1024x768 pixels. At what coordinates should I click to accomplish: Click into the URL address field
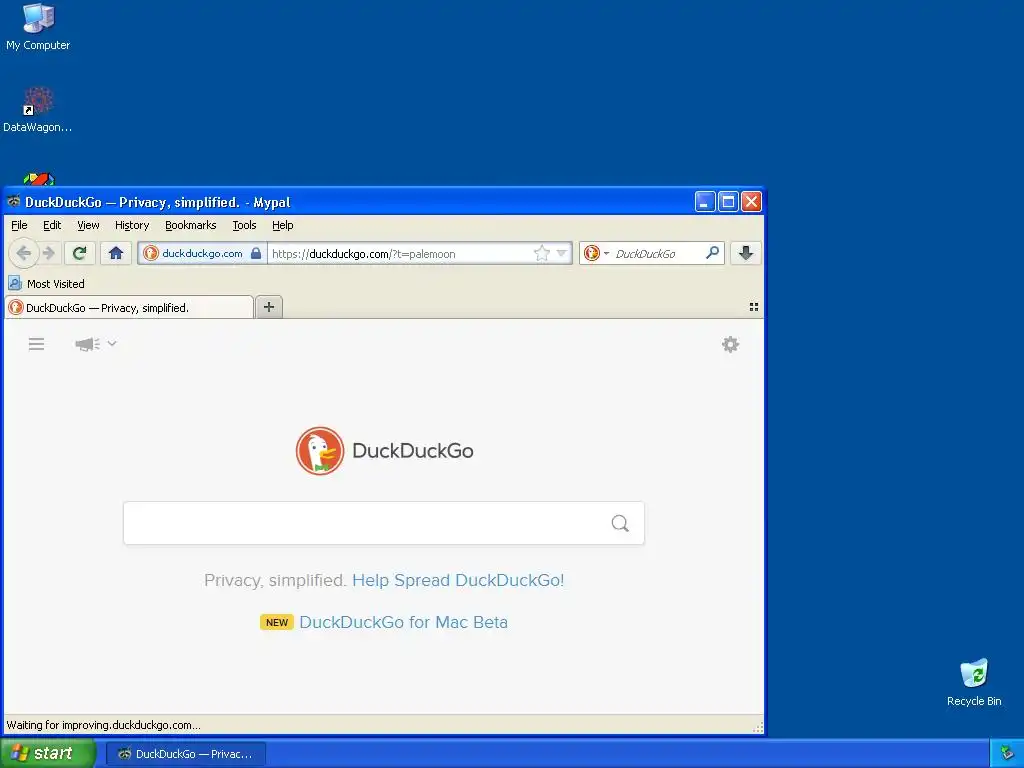[400, 253]
